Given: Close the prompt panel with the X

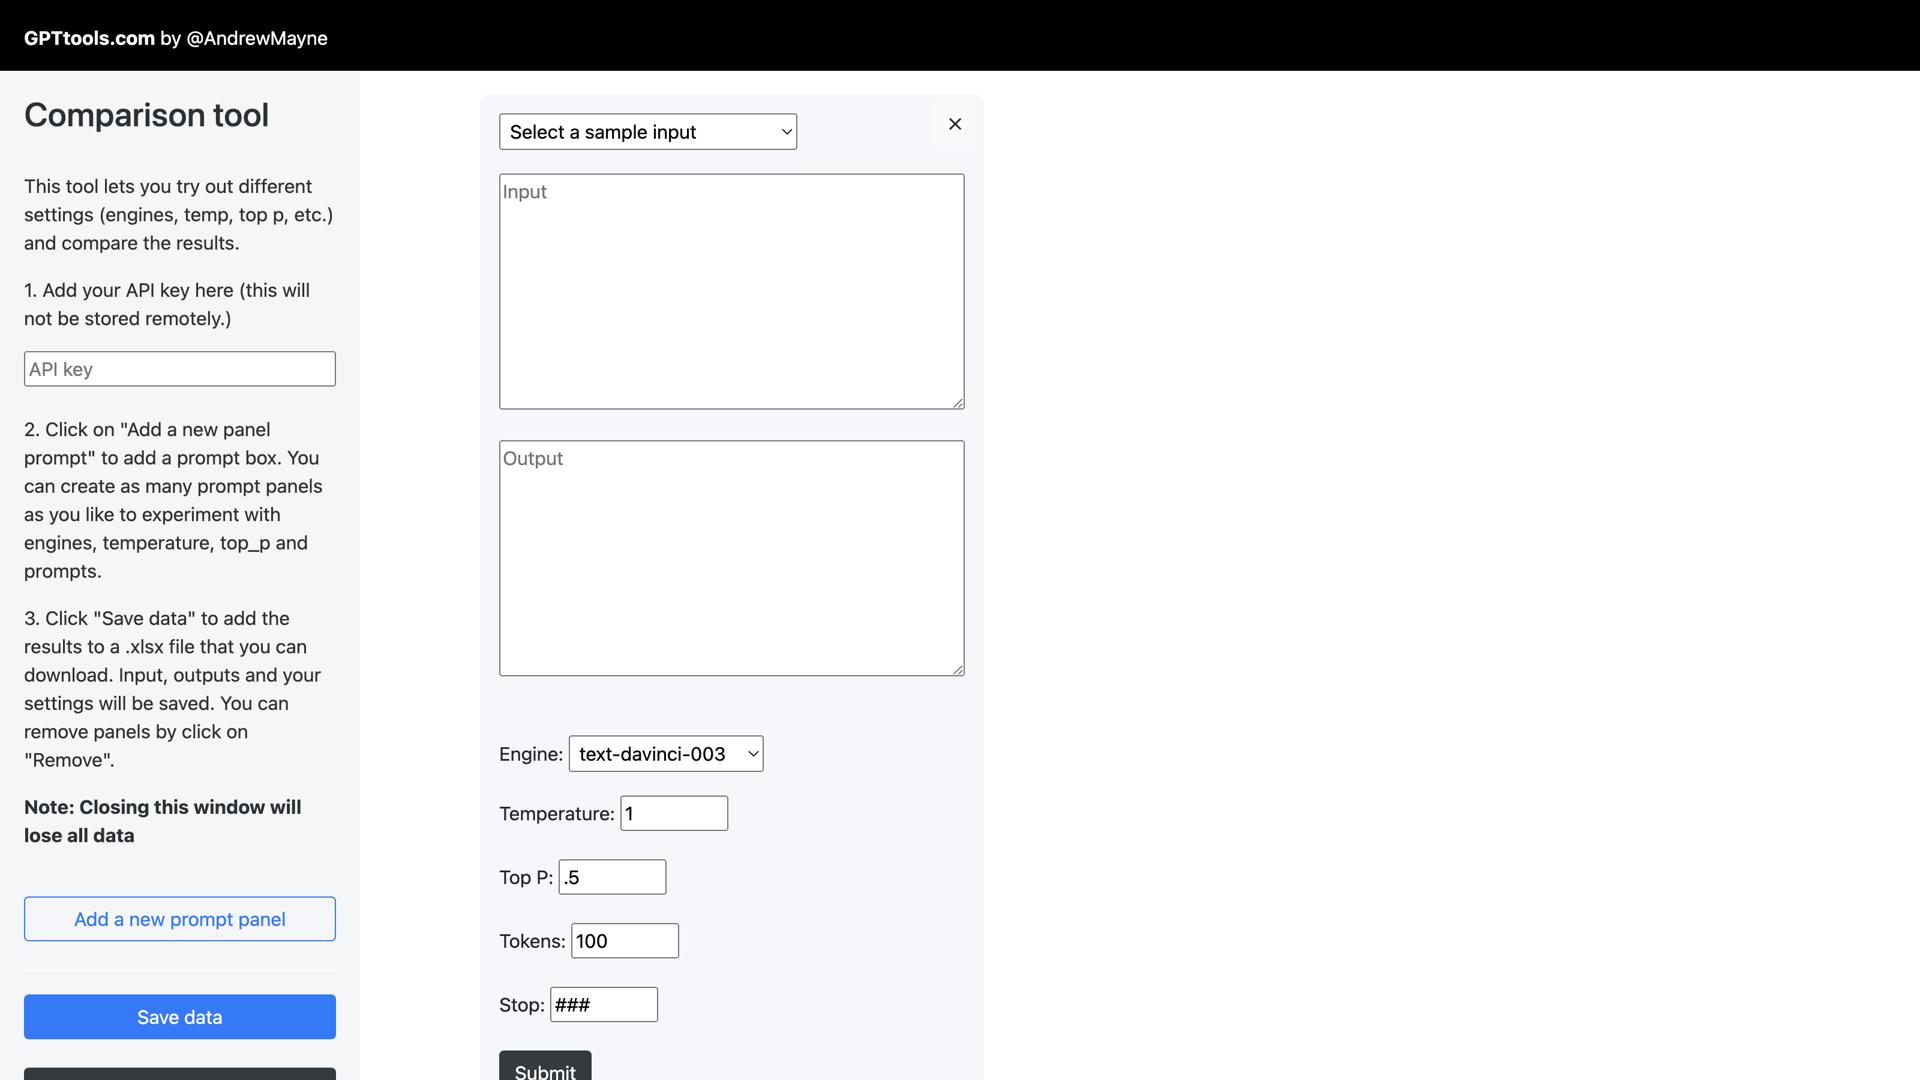Looking at the screenshot, I should click(954, 123).
